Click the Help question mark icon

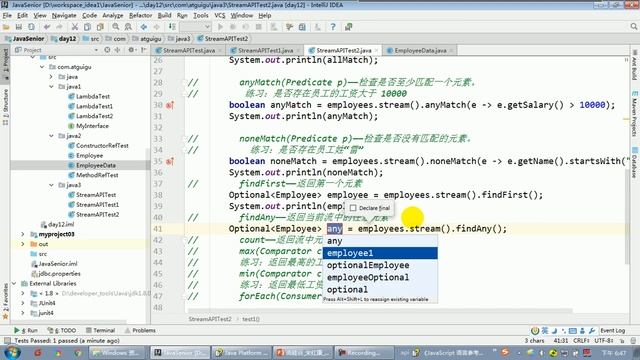click(333, 27)
